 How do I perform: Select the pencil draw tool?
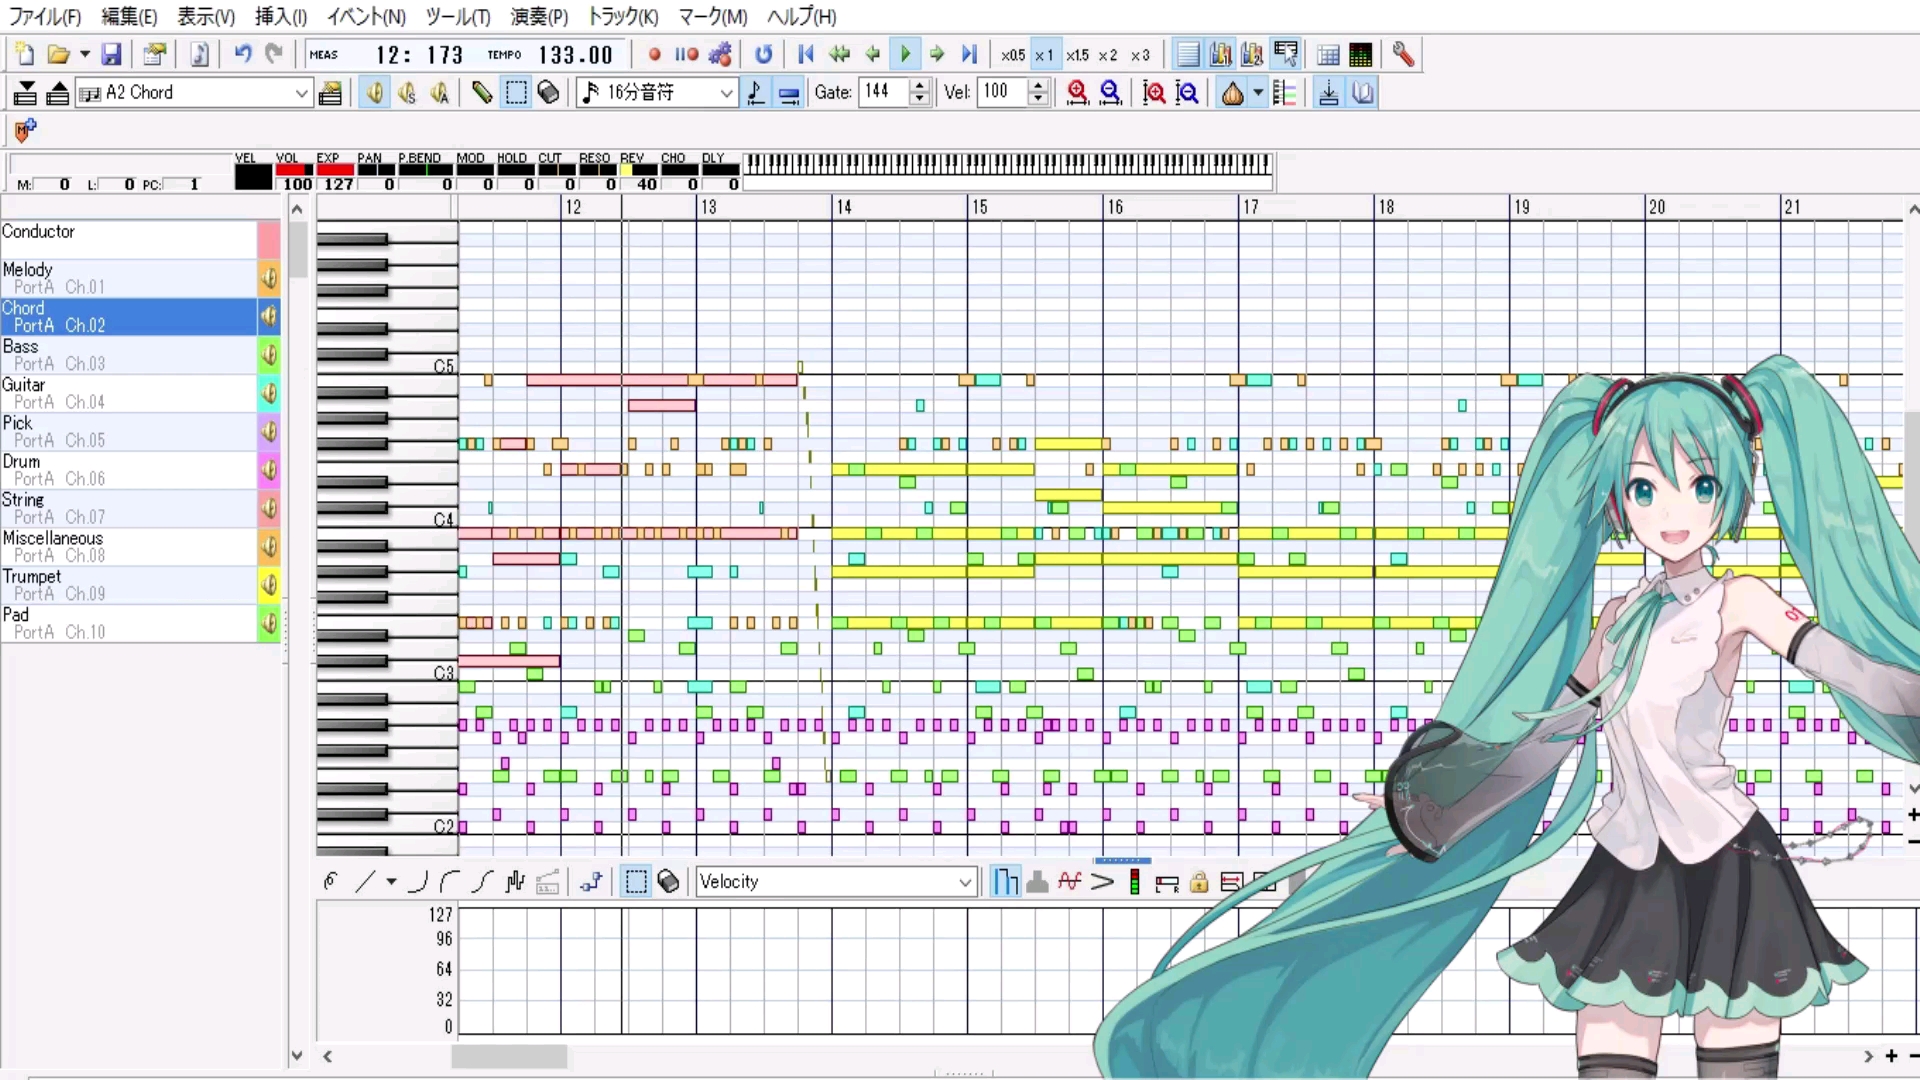point(482,93)
